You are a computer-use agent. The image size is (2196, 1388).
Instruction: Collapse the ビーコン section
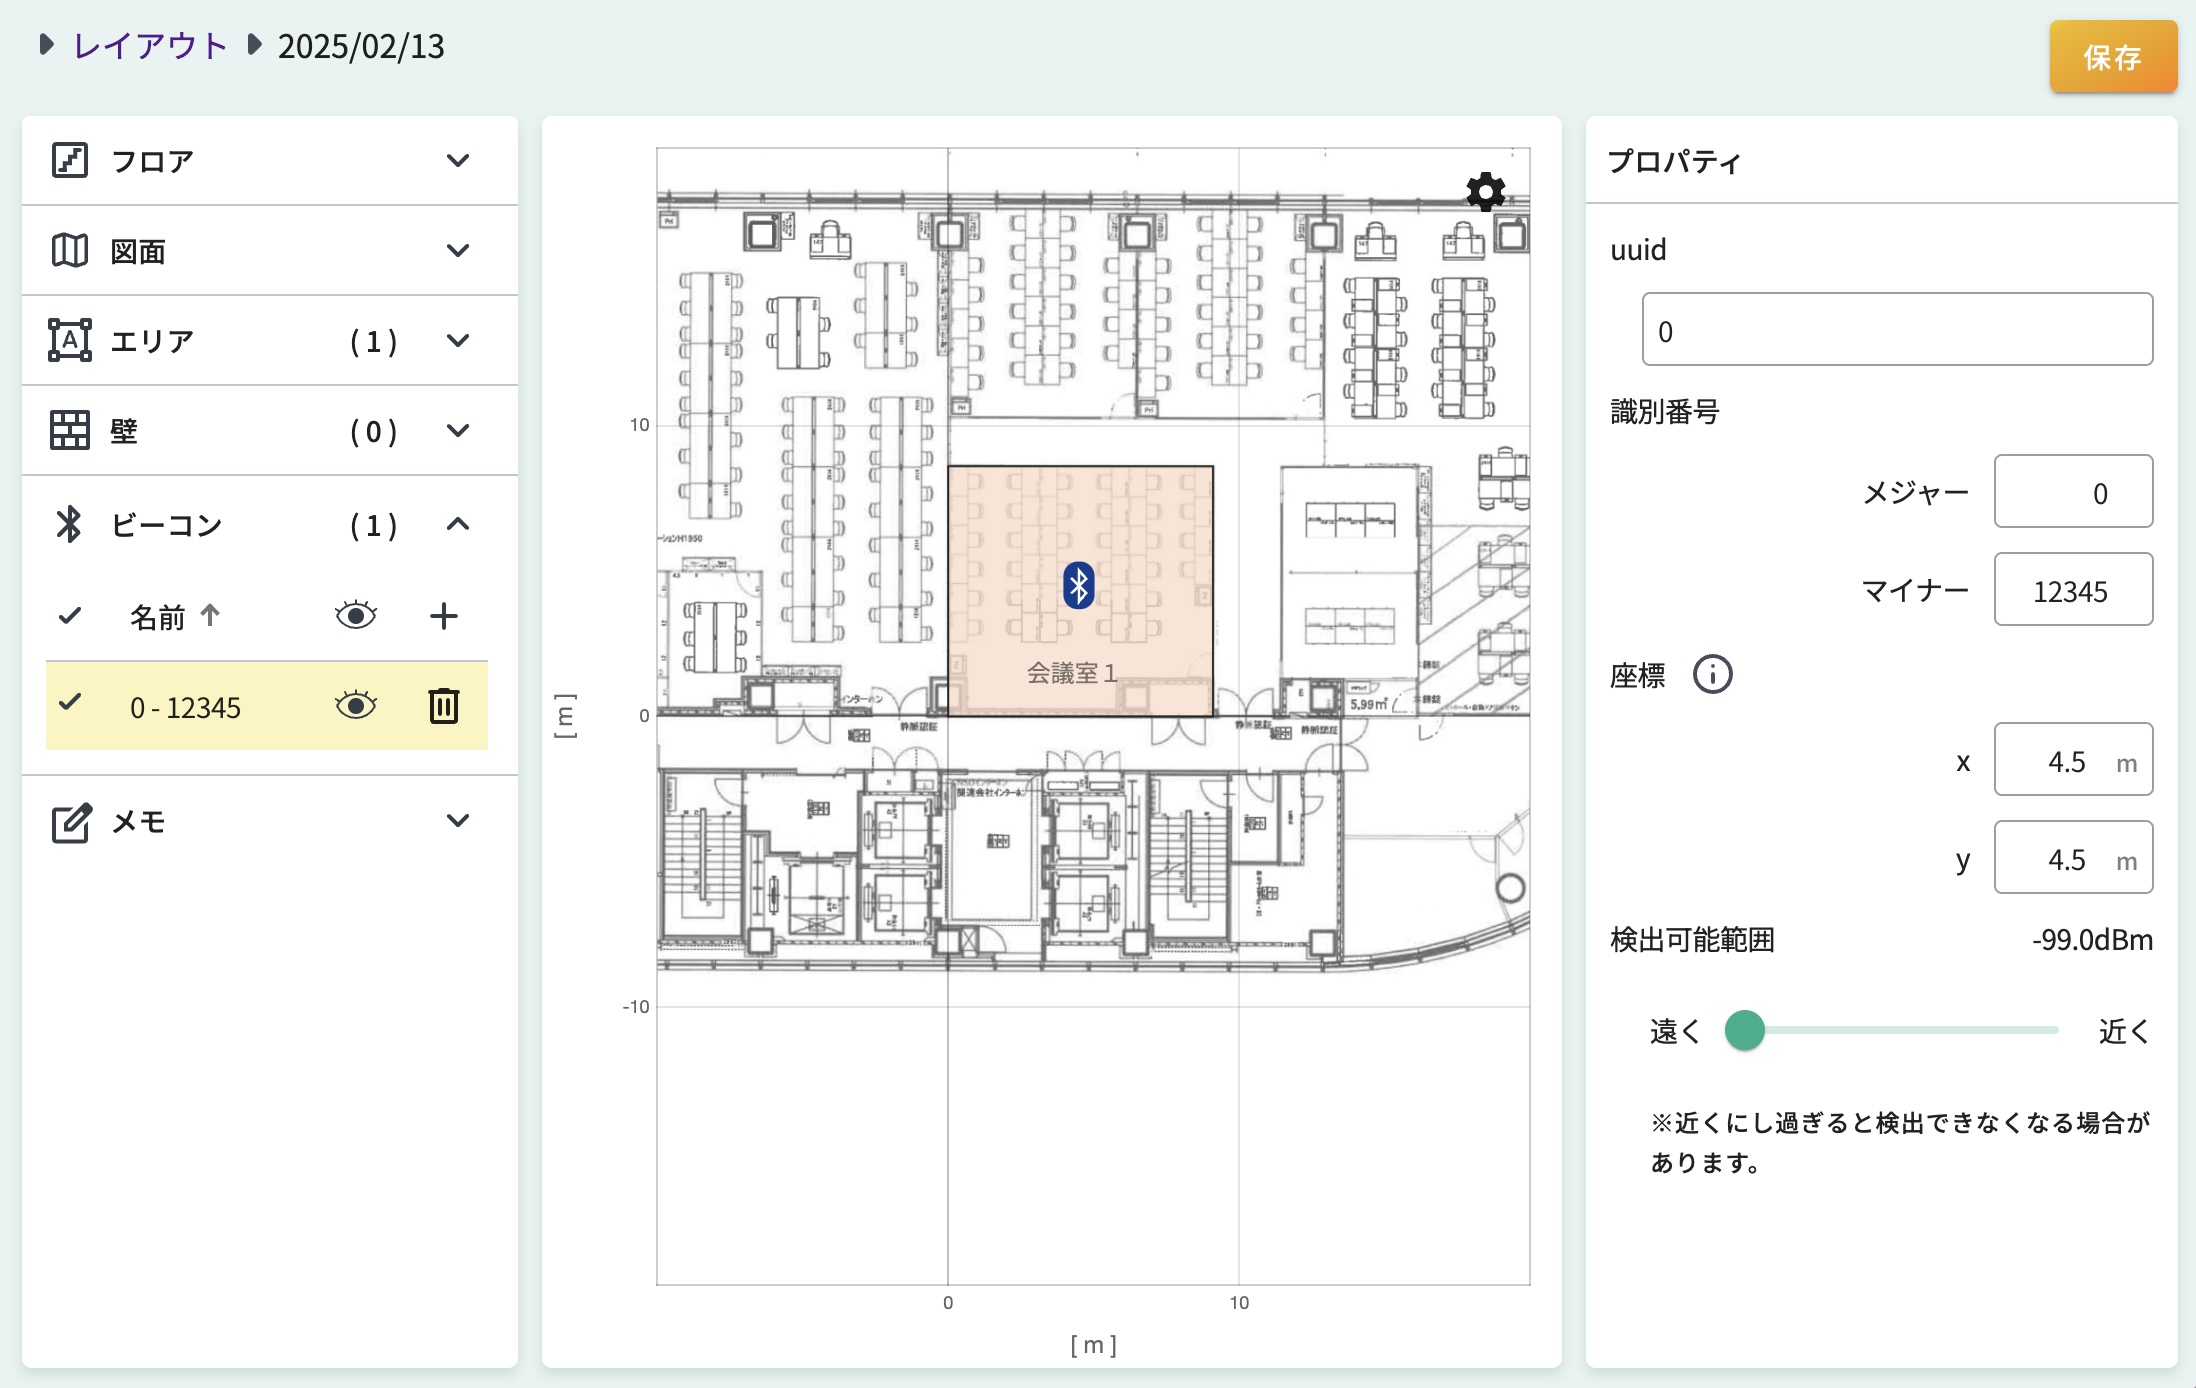[458, 523]
